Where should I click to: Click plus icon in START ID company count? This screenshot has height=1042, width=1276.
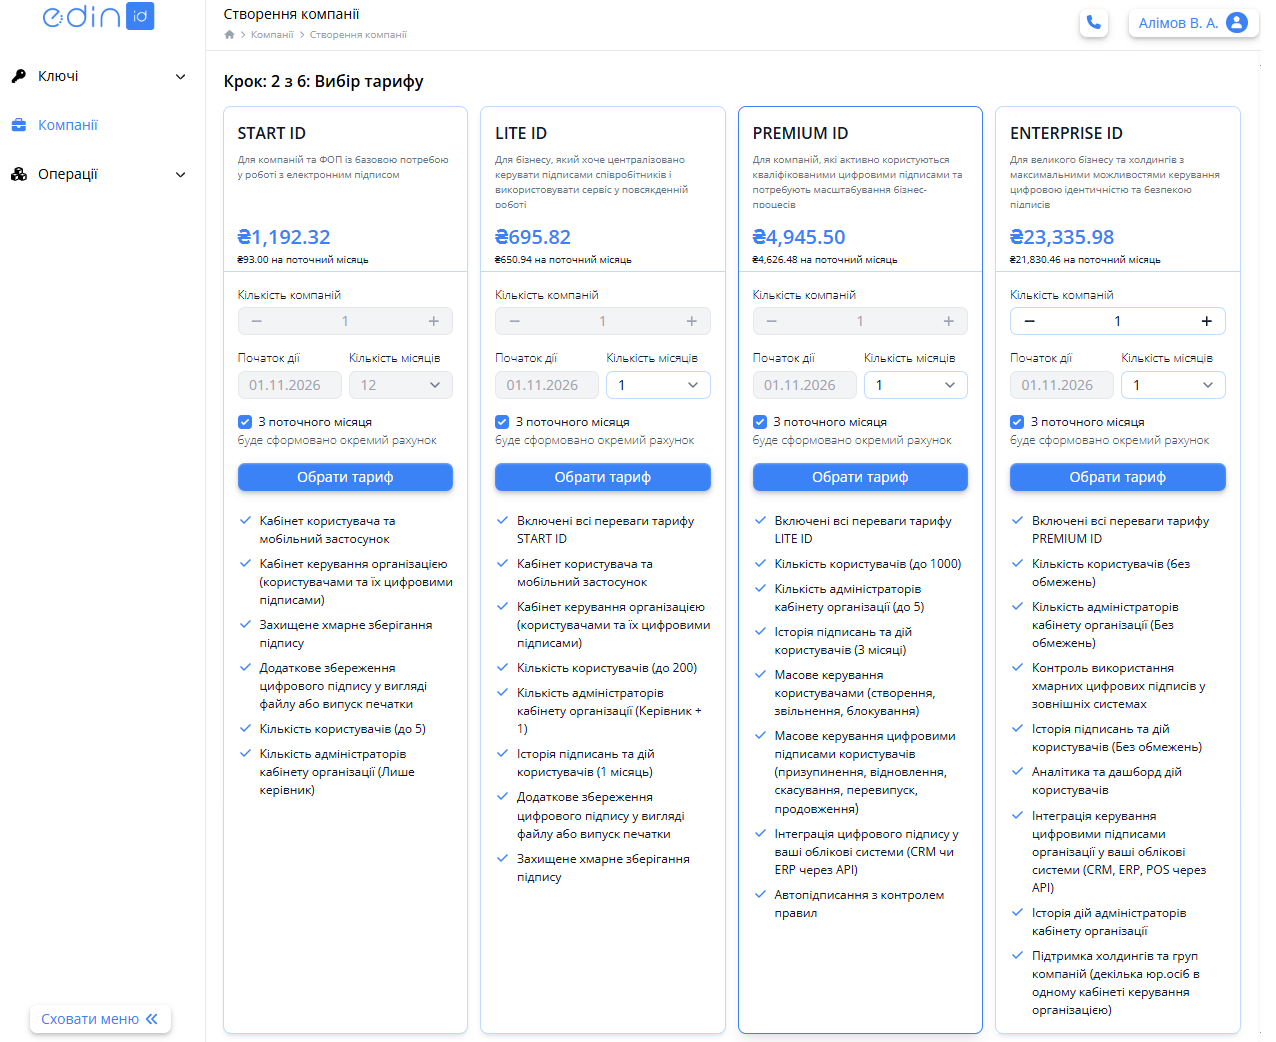pyautogui.click(x=433, y=321)
